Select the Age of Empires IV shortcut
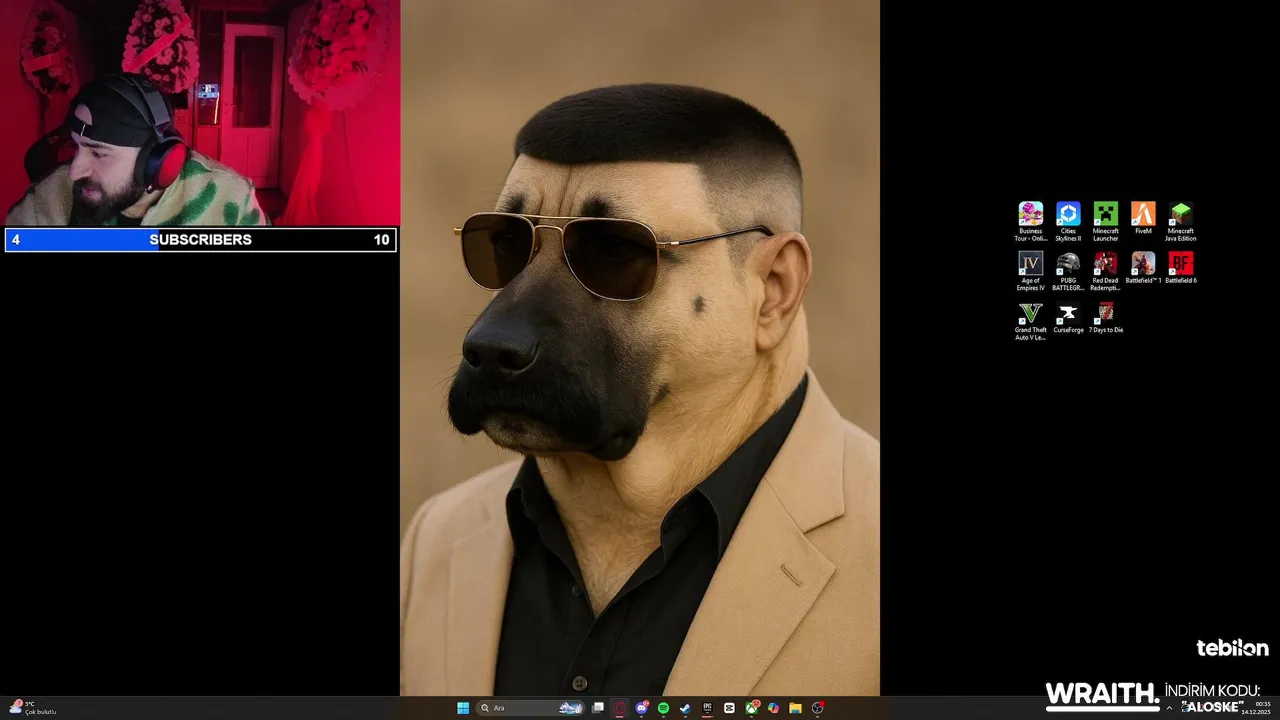 coord(1030,270)
